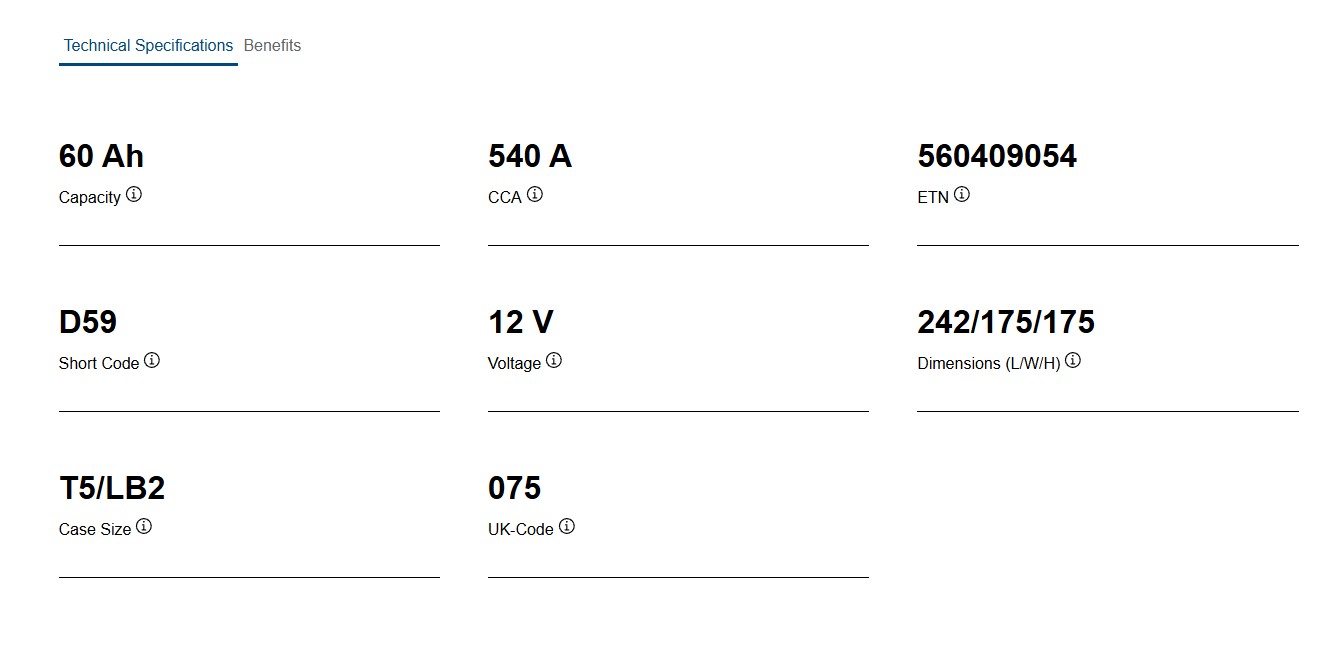The image size is (1340, 650).
Task: Click the info icon beside ETN
Action: [x=962, y=194]
